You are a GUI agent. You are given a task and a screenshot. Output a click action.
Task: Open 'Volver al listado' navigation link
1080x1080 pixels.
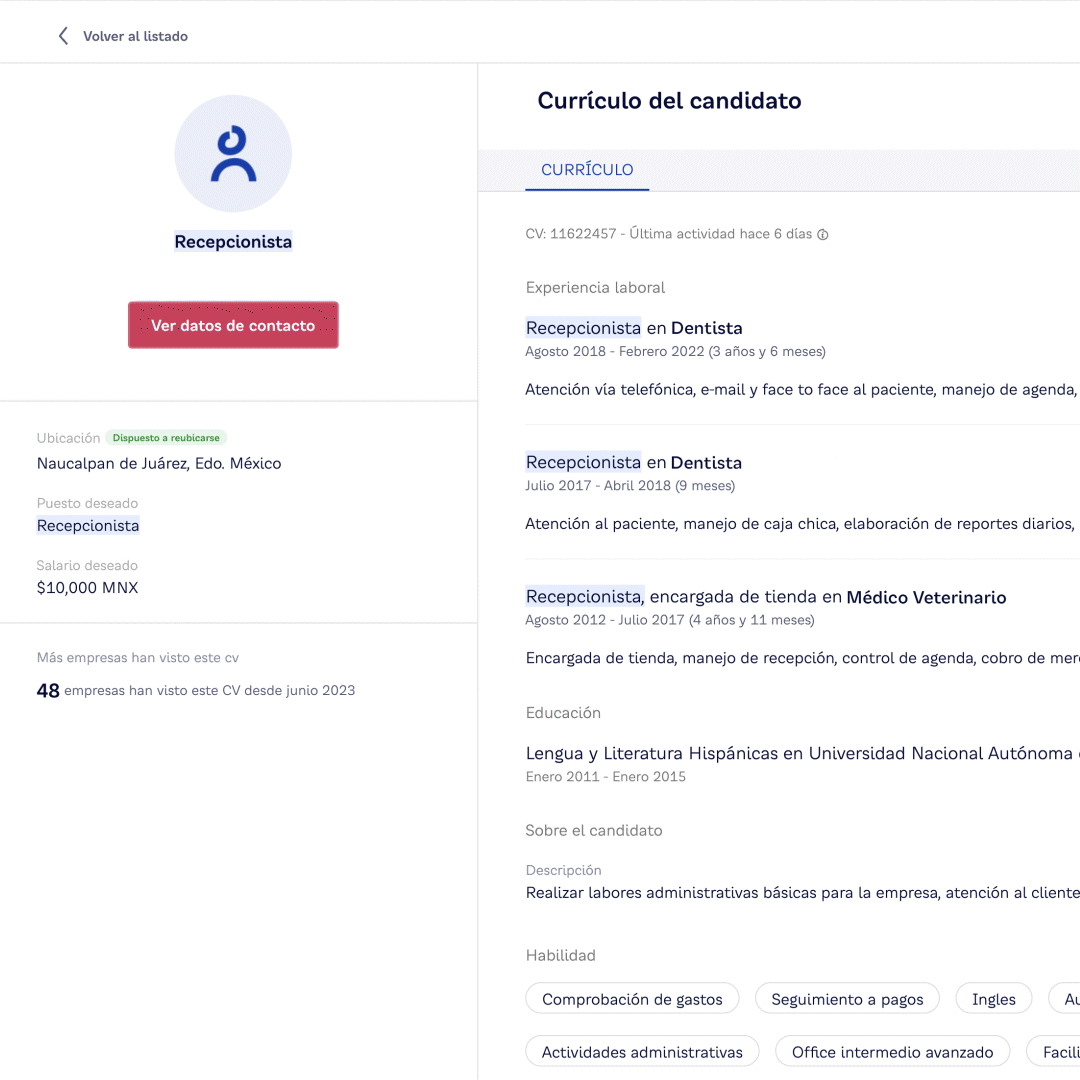pyautogui.click(x=135, y=36)
